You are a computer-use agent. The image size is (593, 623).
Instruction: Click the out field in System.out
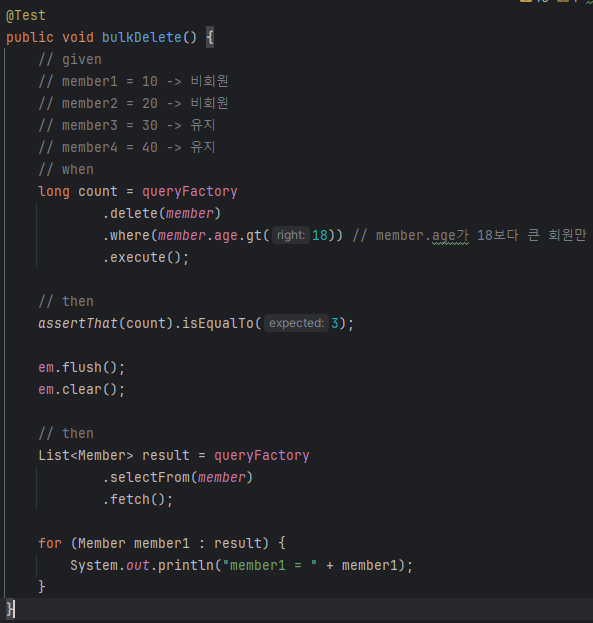138,565
